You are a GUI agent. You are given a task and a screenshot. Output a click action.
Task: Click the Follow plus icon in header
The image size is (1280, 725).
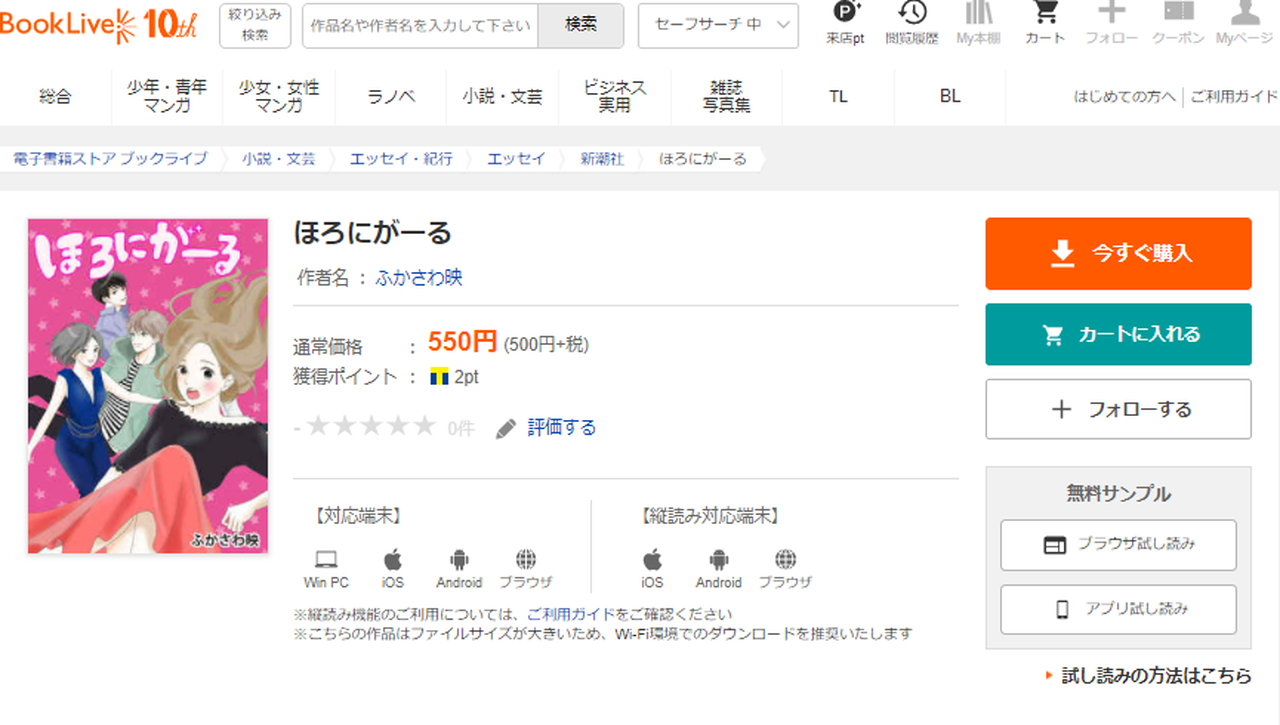point(1111,14)
